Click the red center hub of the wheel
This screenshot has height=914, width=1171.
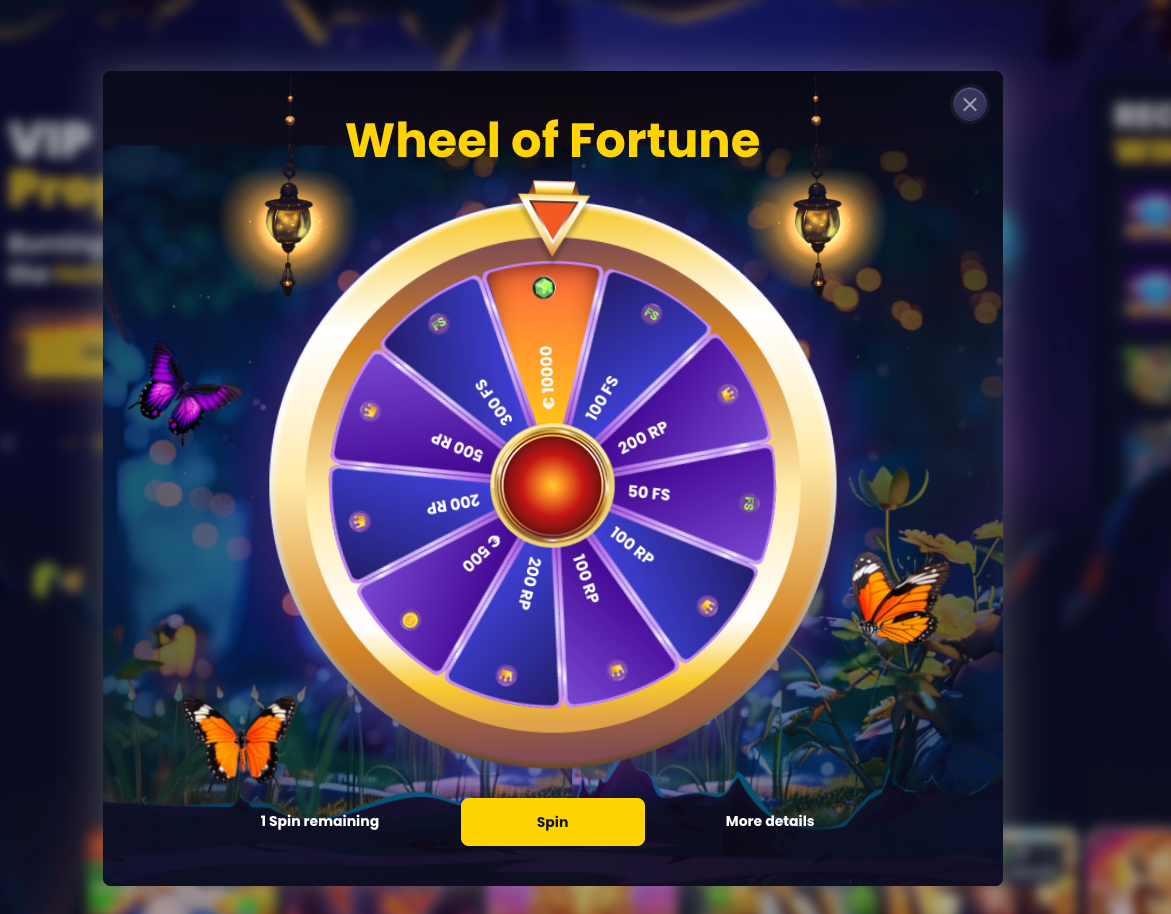pyautogui.click(x=553, y=485)
